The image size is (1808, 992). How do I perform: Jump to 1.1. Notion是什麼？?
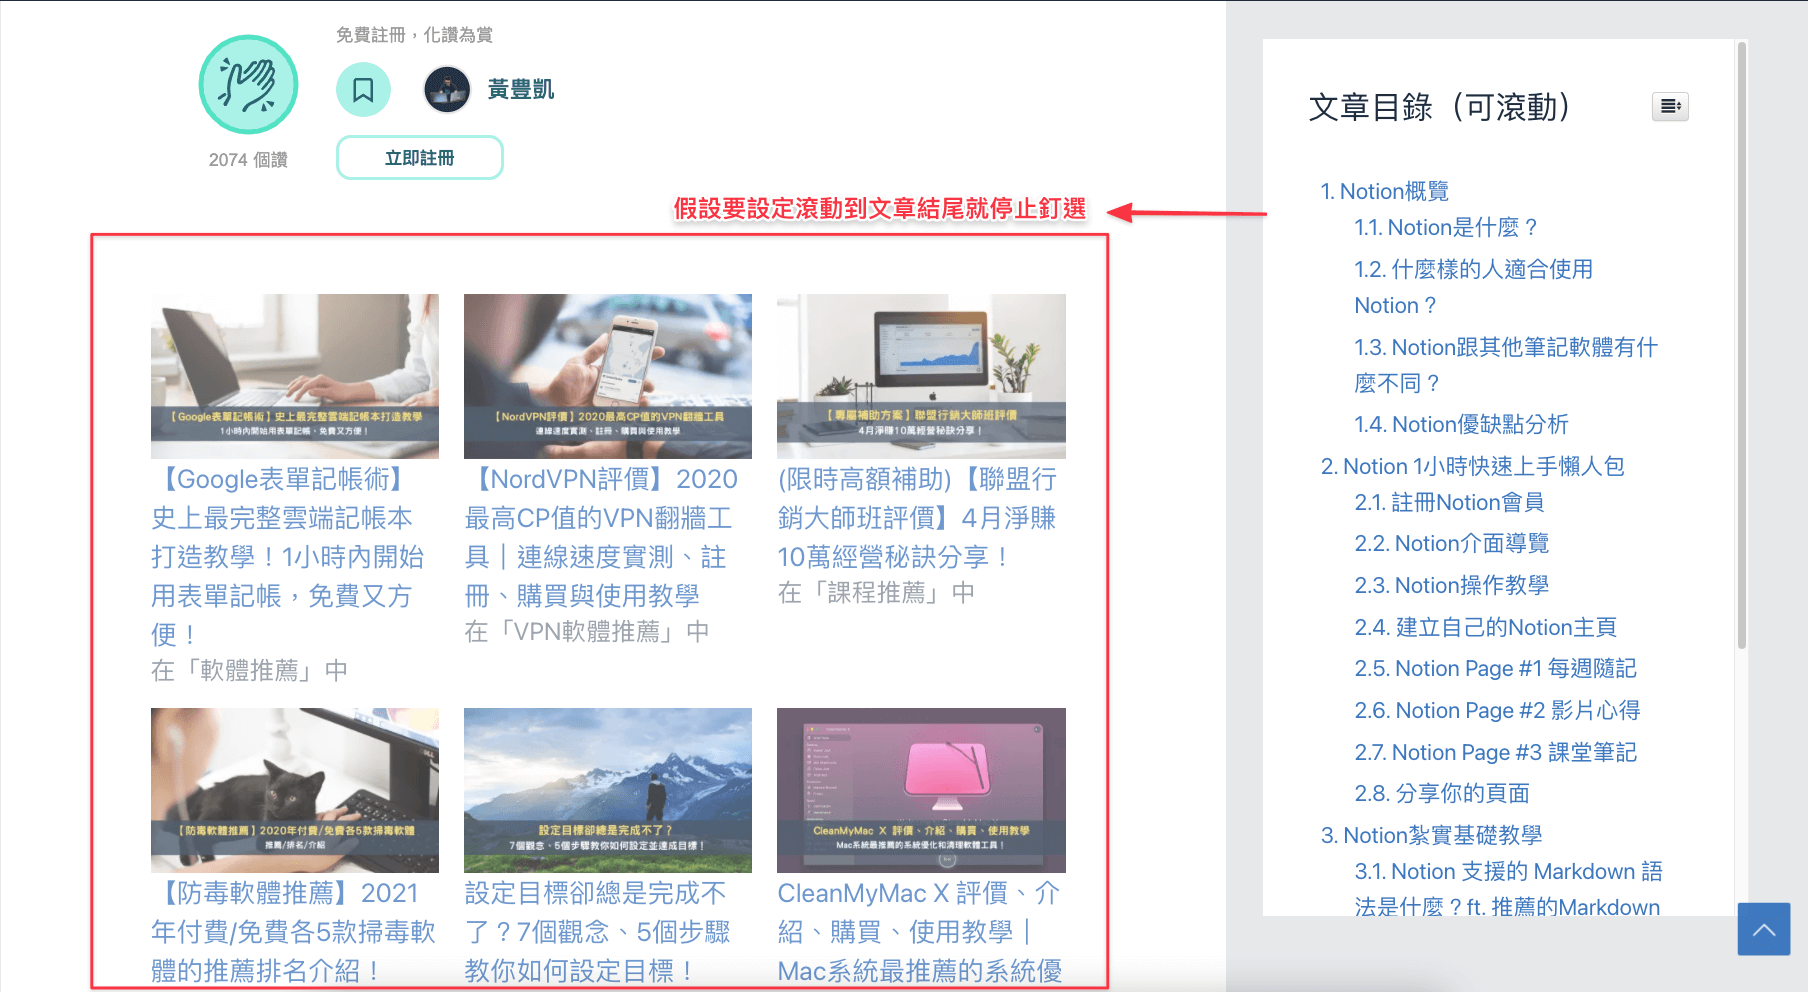tap(1446, 228)
